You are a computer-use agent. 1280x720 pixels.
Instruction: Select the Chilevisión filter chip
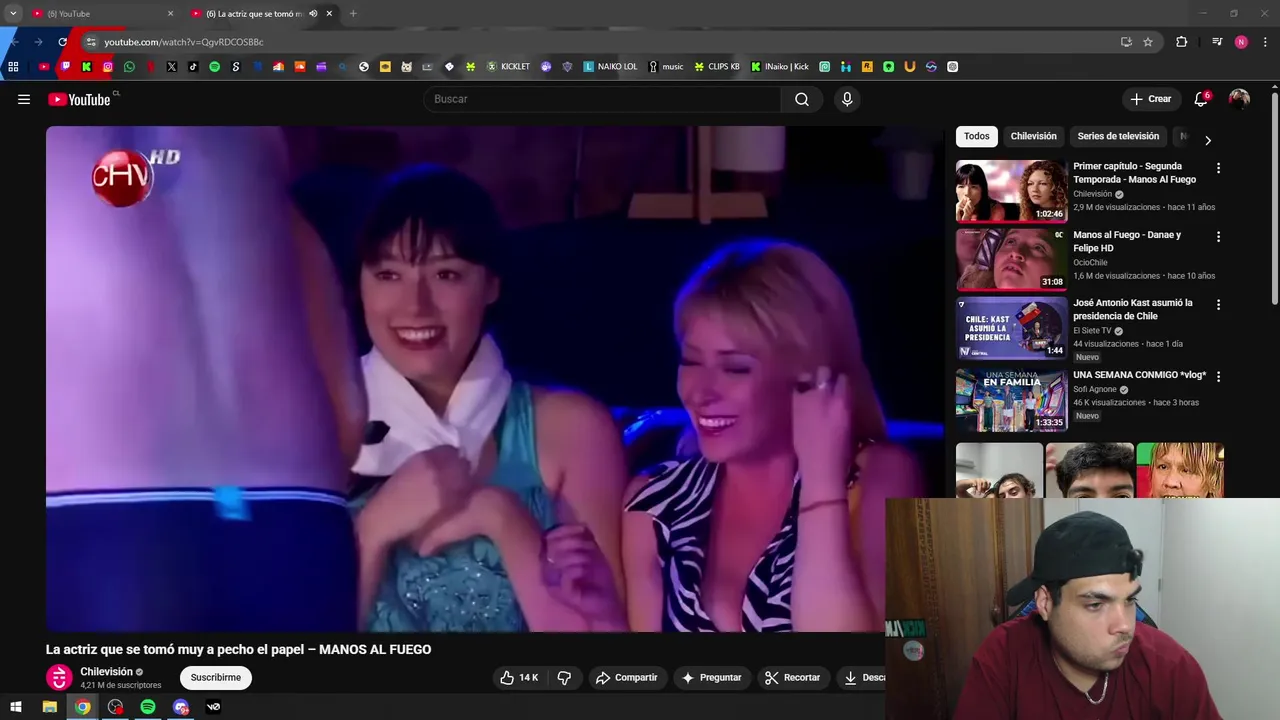coord(1033,136)
